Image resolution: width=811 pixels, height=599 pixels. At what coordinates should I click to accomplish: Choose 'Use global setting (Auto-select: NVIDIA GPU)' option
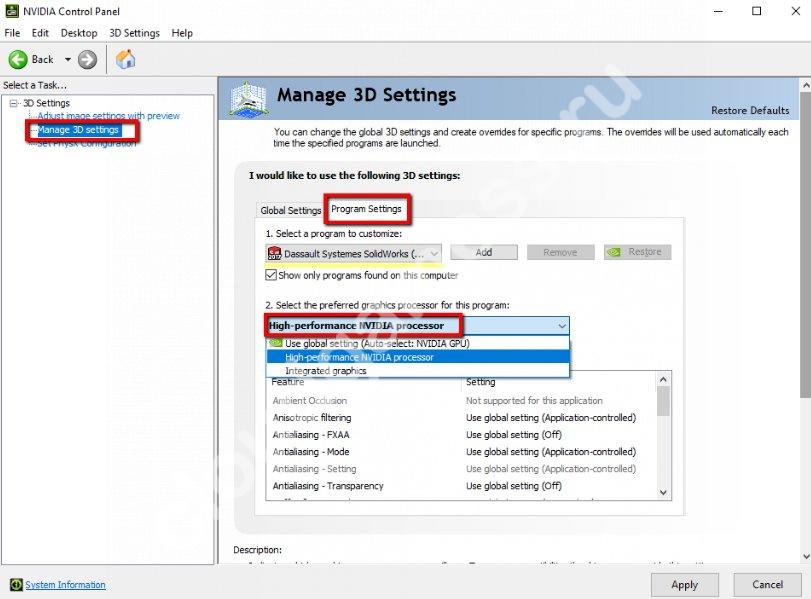click(x=376, y=343)
